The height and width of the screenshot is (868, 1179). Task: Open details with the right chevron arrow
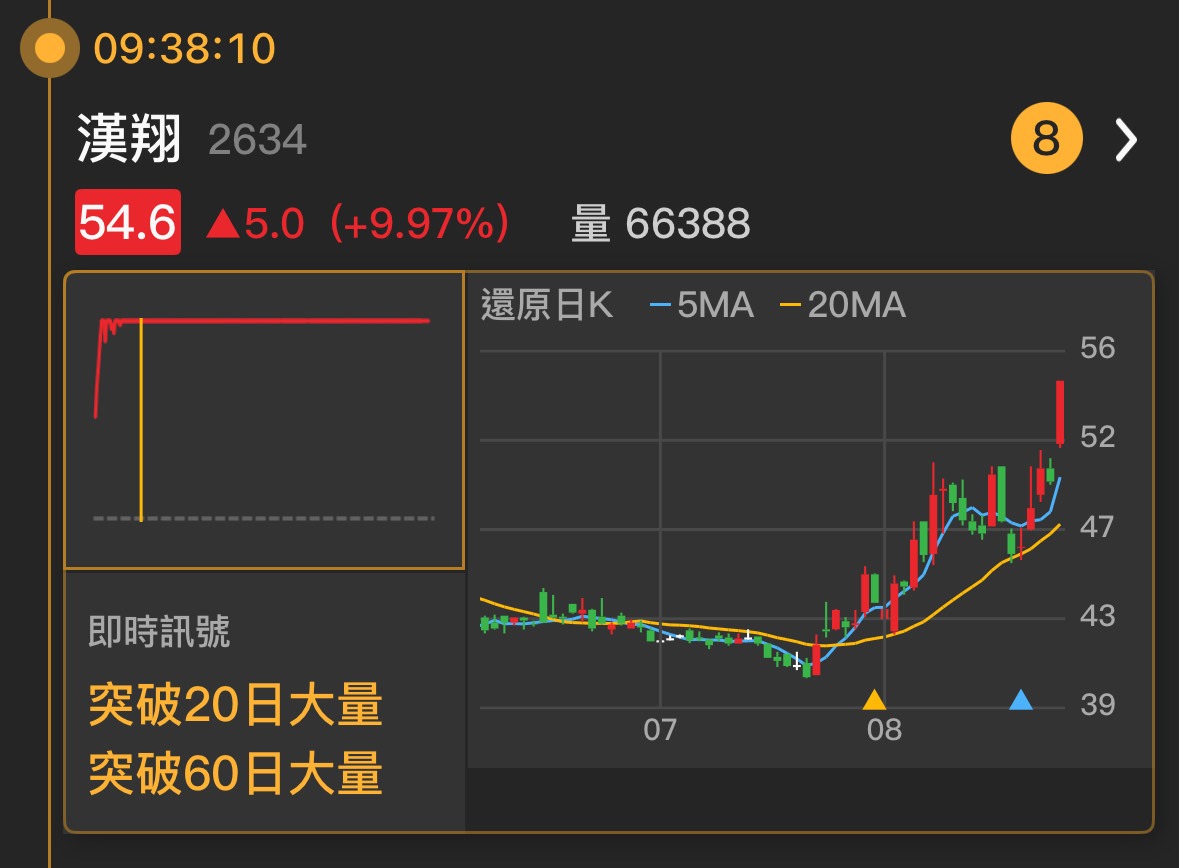point(1126,140)
